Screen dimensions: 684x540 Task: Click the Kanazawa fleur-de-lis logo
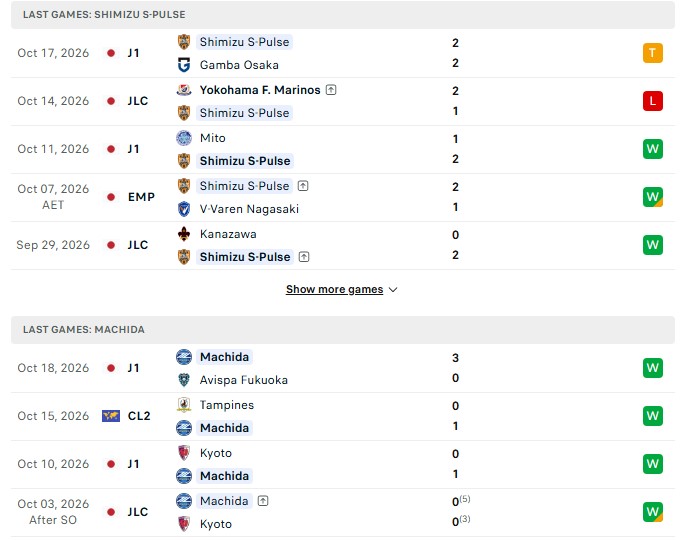point(184,234)
